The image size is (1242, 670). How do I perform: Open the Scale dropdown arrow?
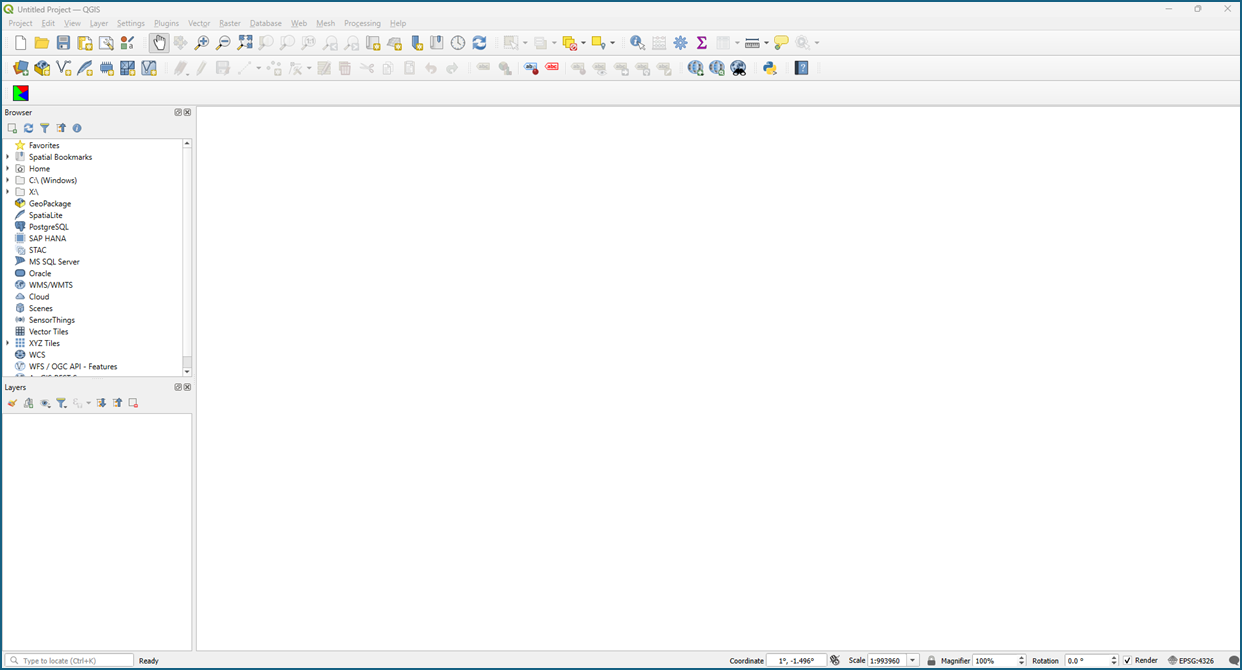(x=913, y=661)
